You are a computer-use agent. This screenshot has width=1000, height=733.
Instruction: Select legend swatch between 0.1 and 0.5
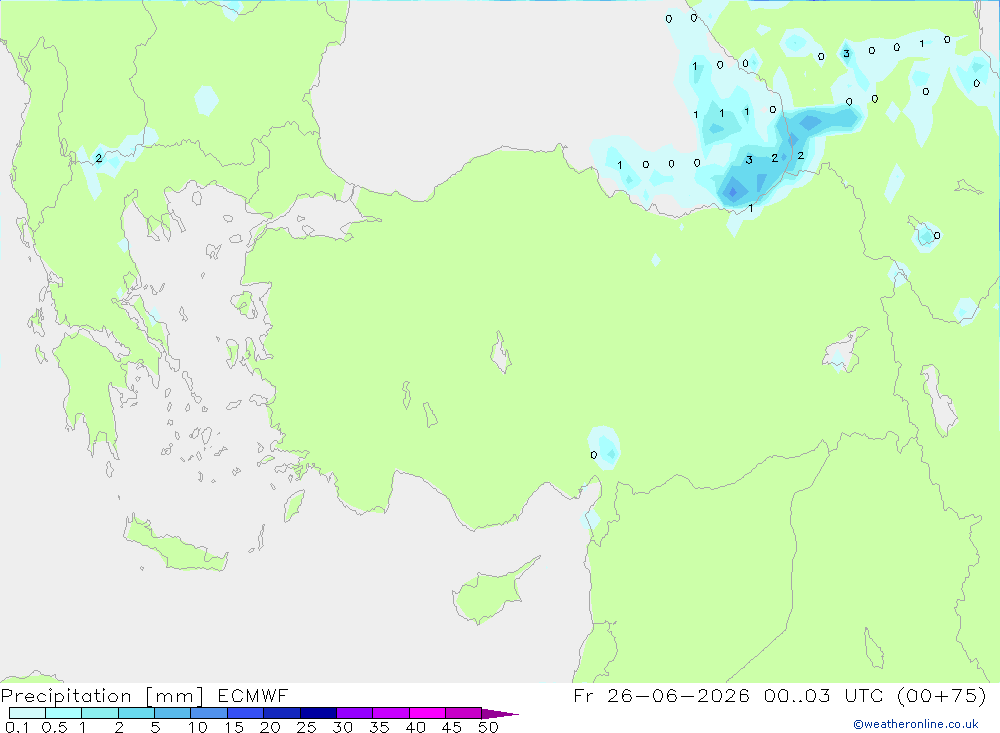(27, 713)
